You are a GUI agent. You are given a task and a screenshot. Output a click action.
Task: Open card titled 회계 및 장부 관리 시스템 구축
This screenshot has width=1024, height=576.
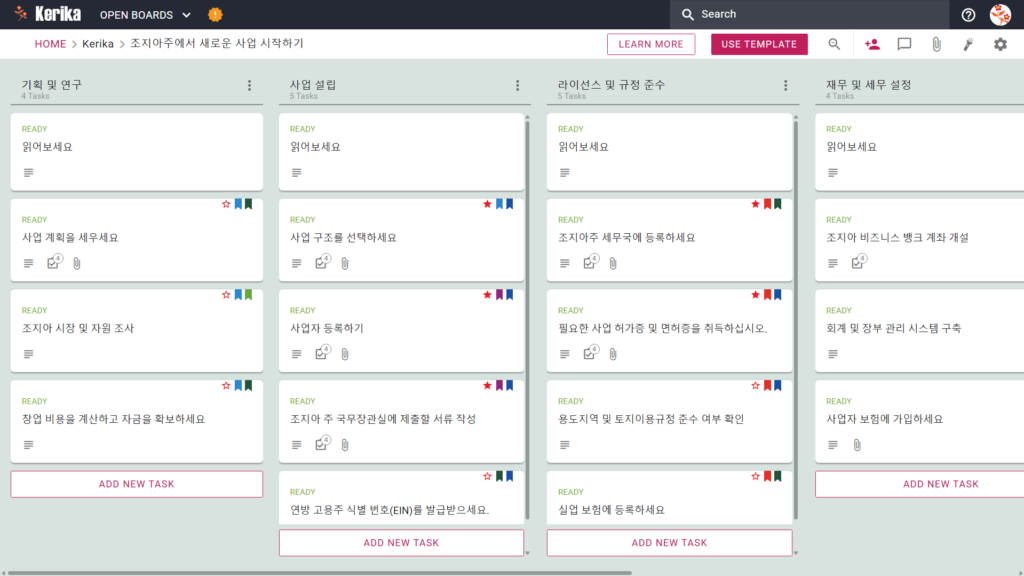pyautogui.click(x=920, y=330)
